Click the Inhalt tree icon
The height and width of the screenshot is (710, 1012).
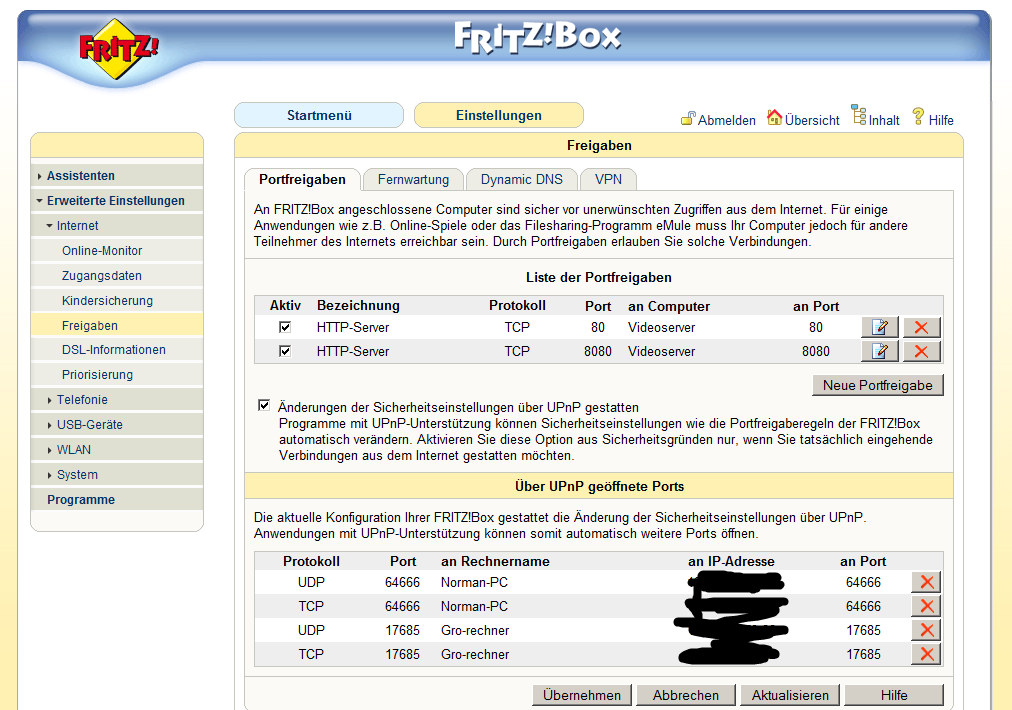[x=858, y=115]
